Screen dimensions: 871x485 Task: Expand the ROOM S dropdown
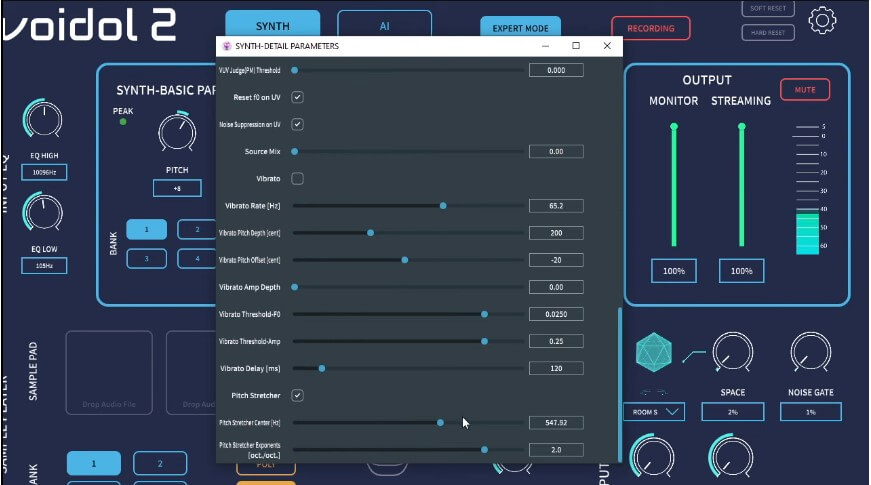[653, 412]
